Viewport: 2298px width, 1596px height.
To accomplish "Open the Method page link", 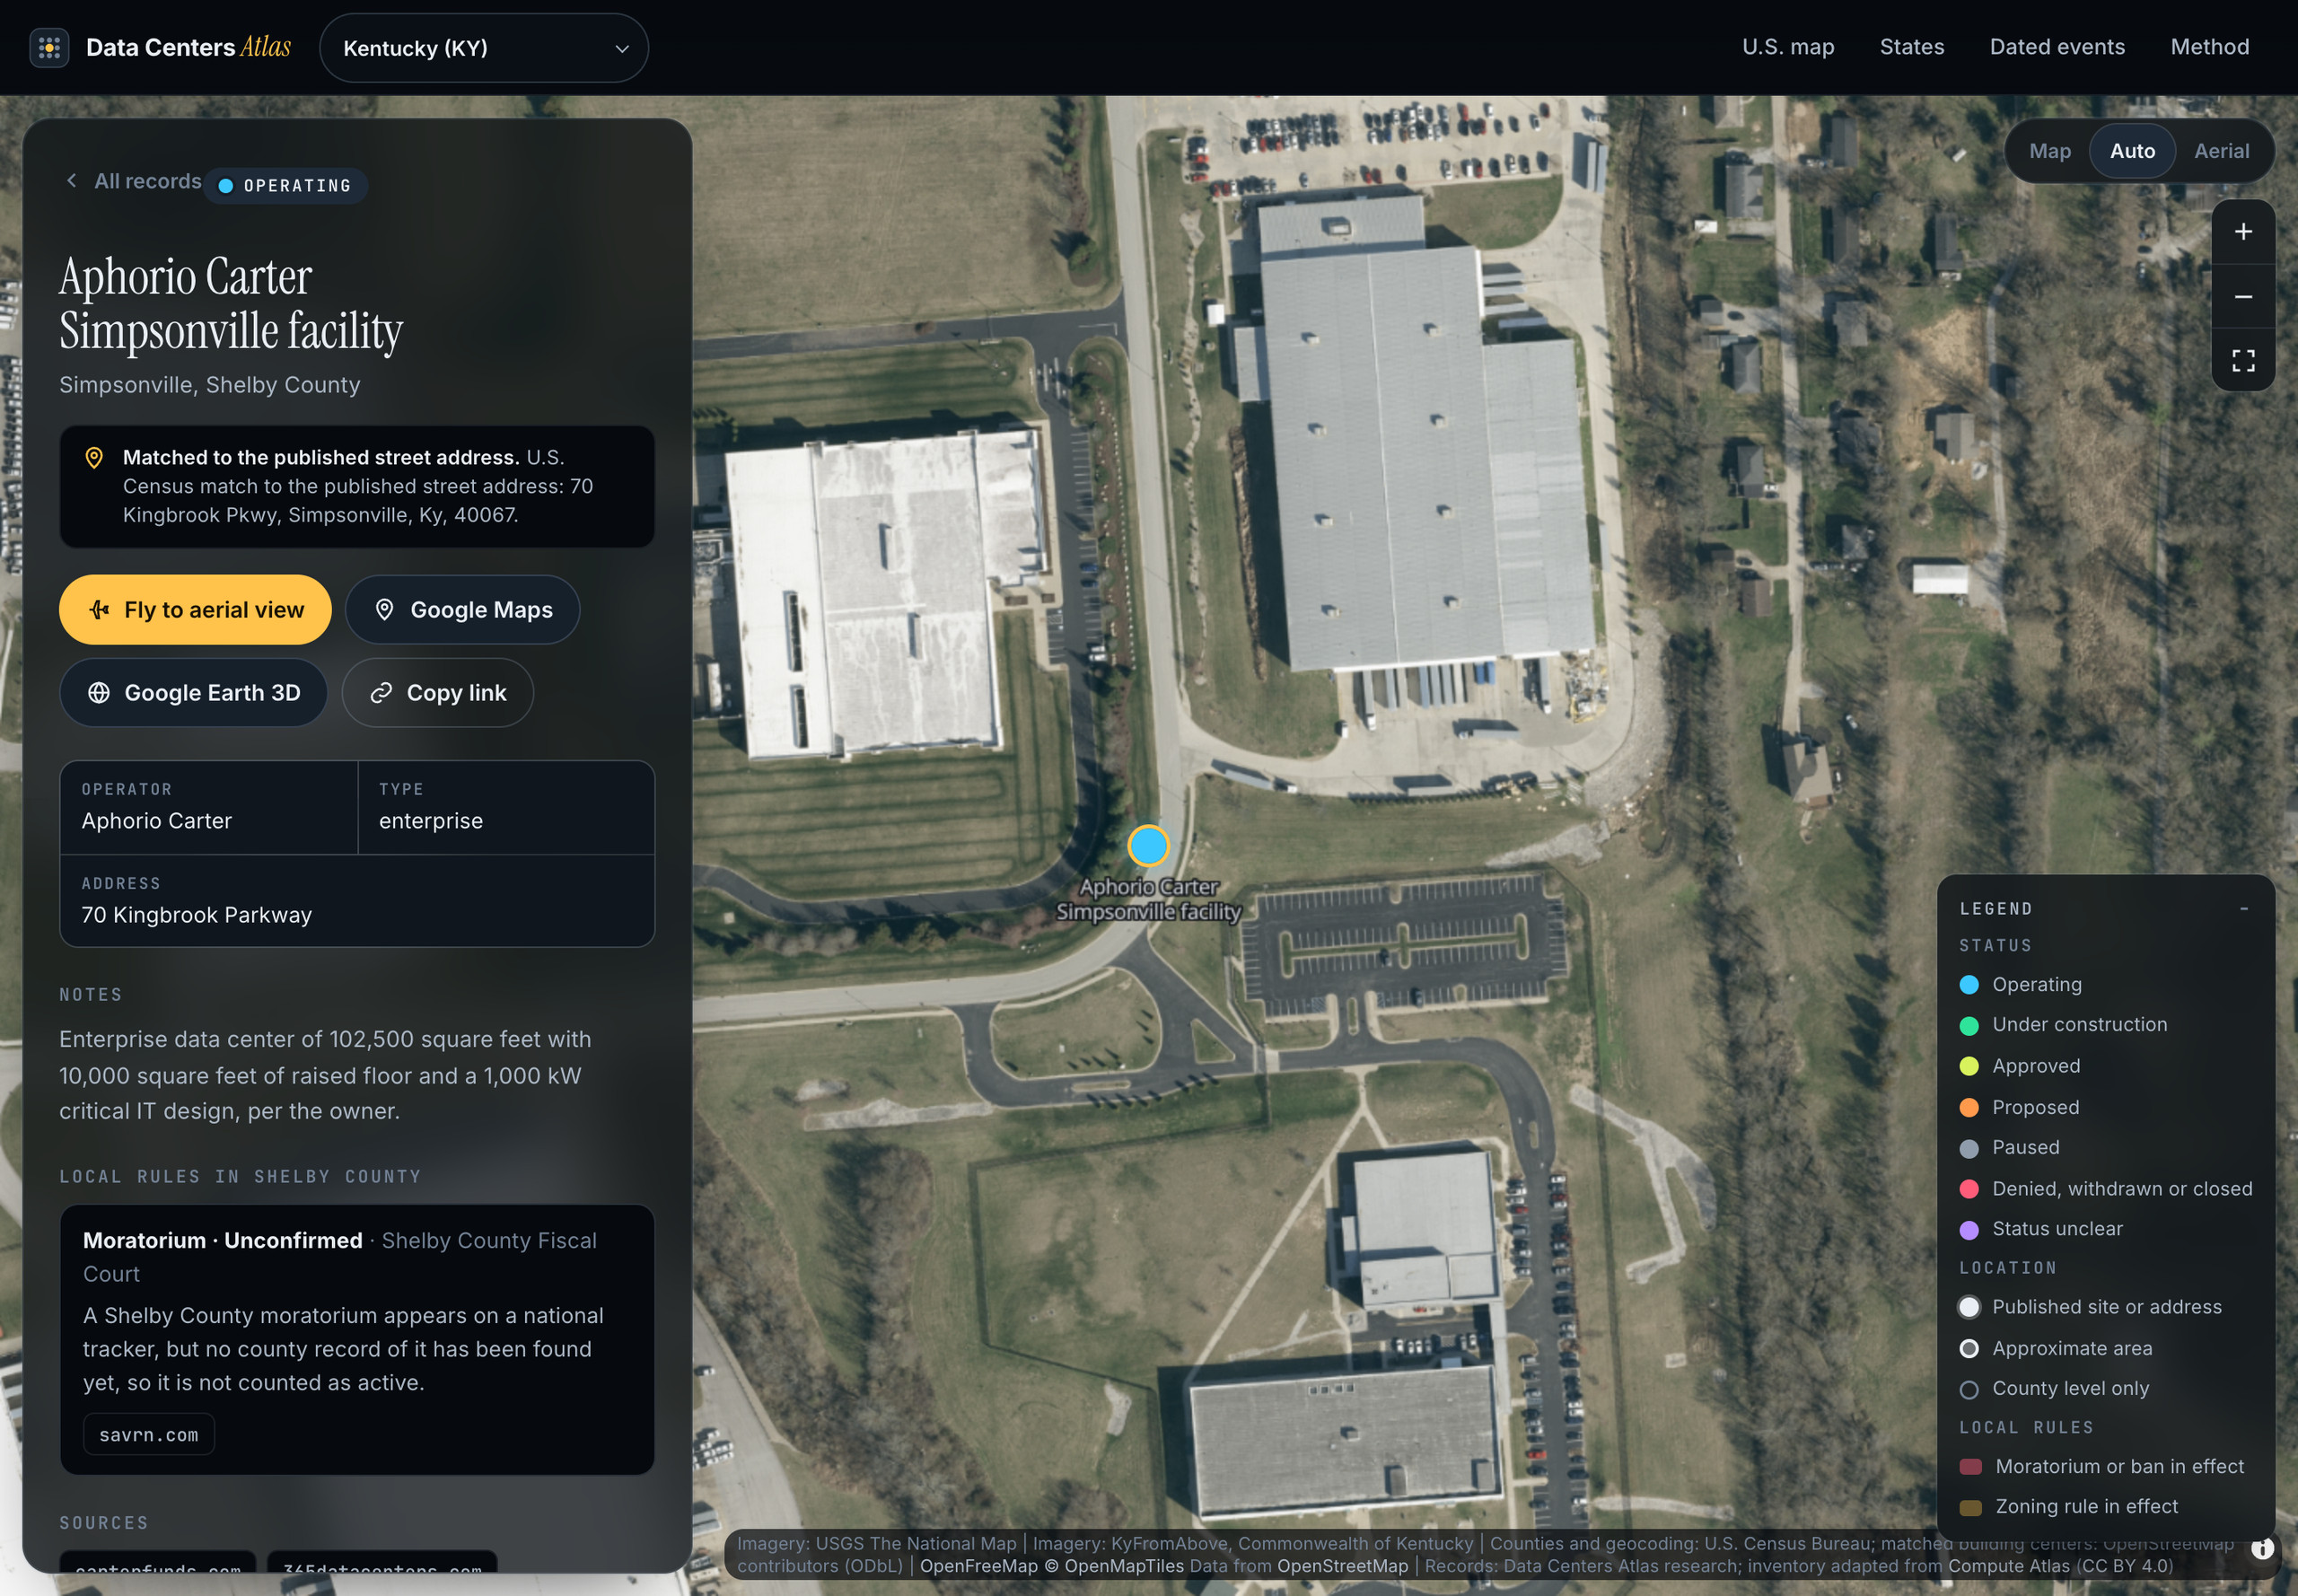I will tap(2209, 47).
